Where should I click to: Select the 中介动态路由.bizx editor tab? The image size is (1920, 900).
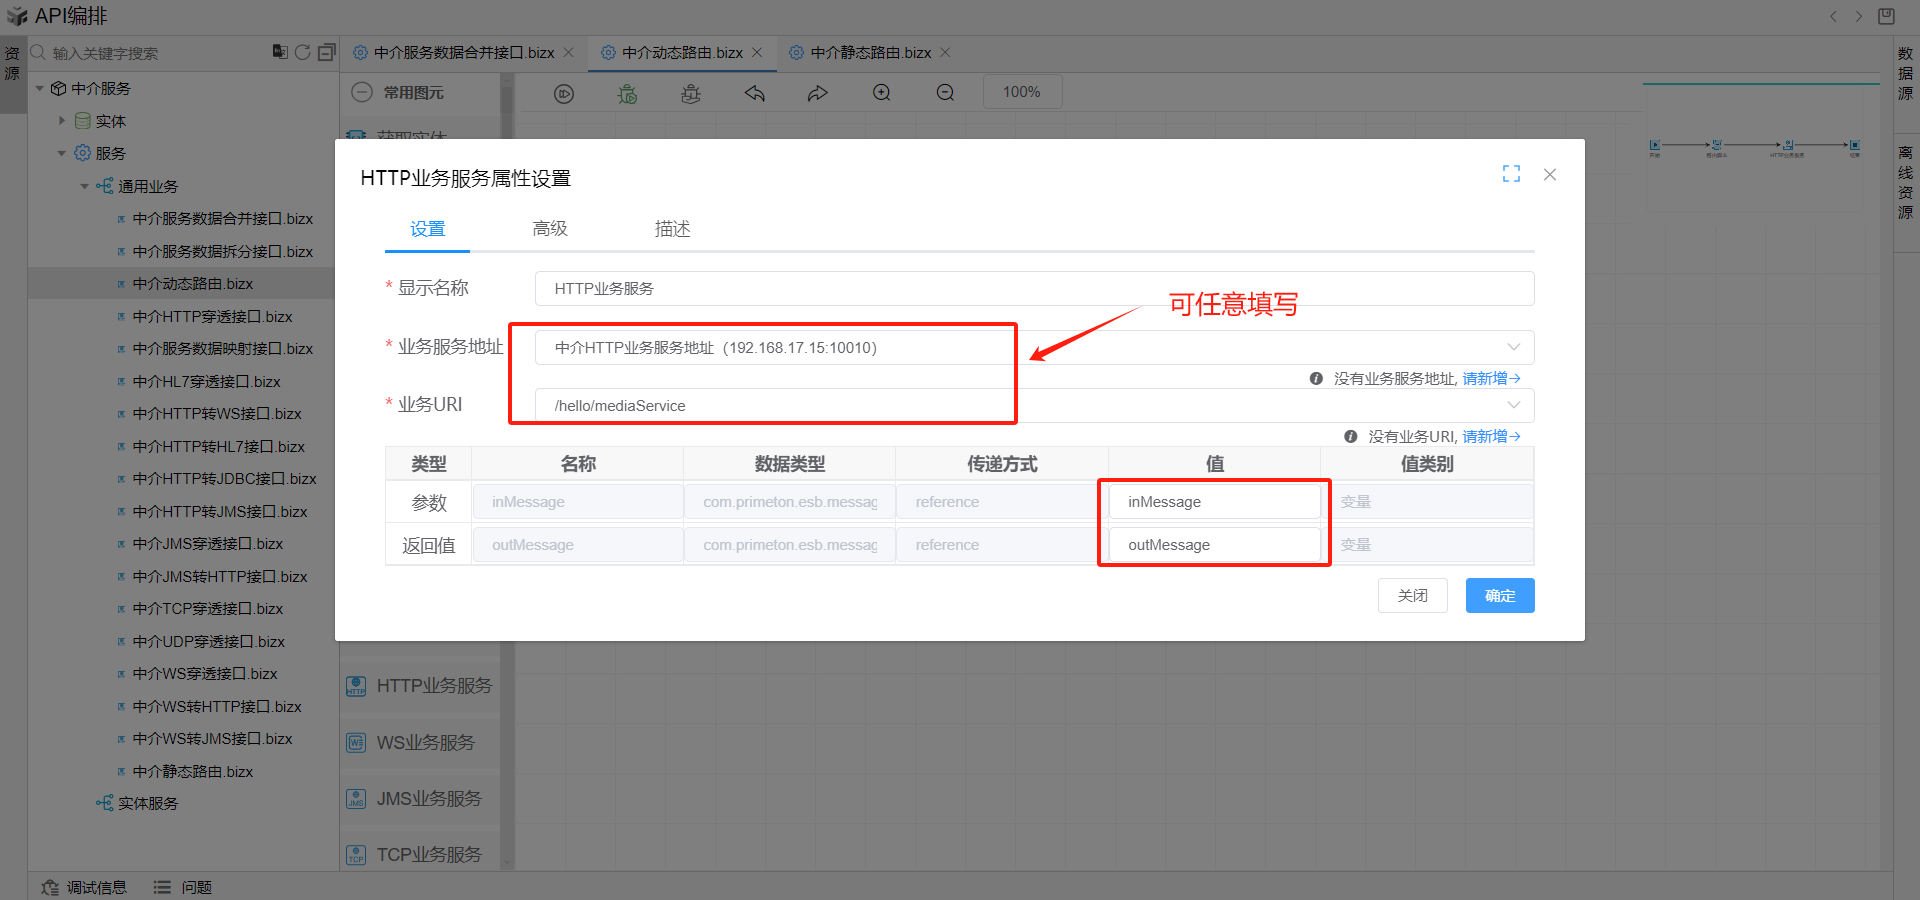pos(682,53)
